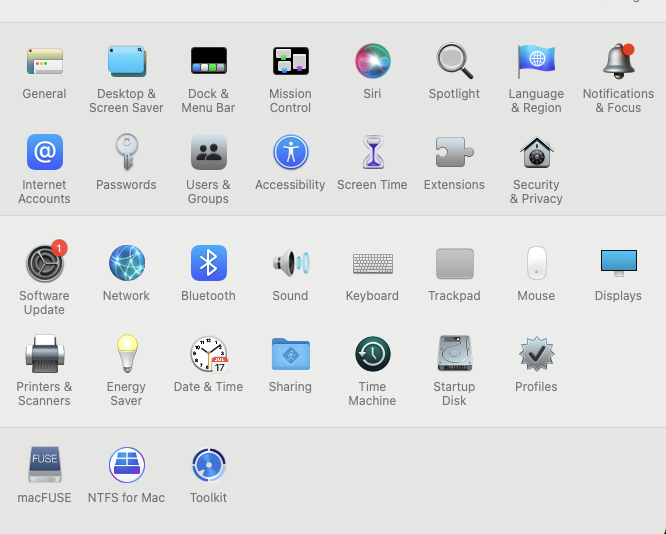
Task: Open Startup Disk pane
Action: 454,353
